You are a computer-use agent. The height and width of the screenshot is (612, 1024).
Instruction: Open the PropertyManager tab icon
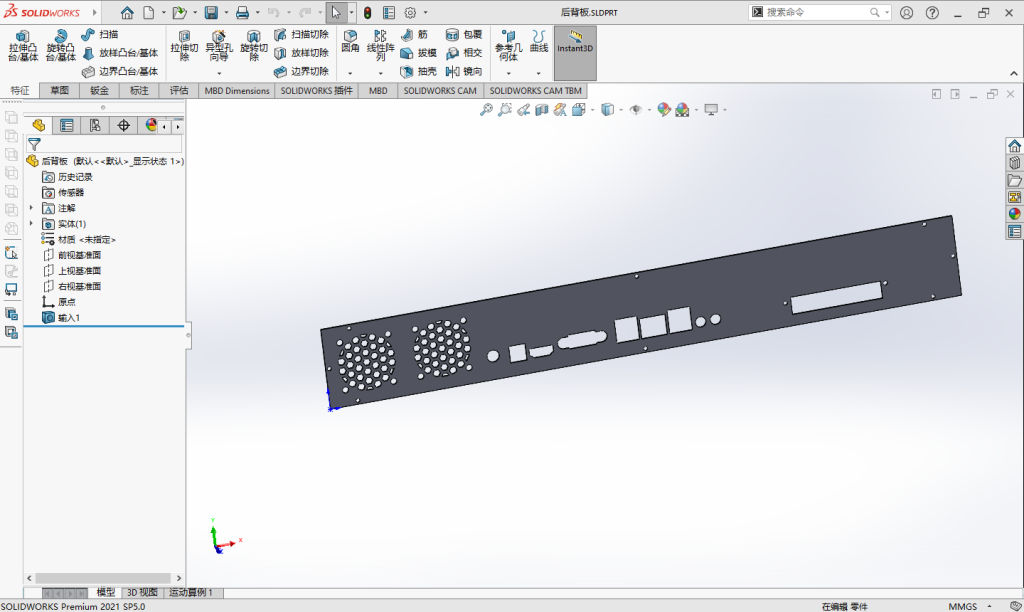[x=67, y=125]
